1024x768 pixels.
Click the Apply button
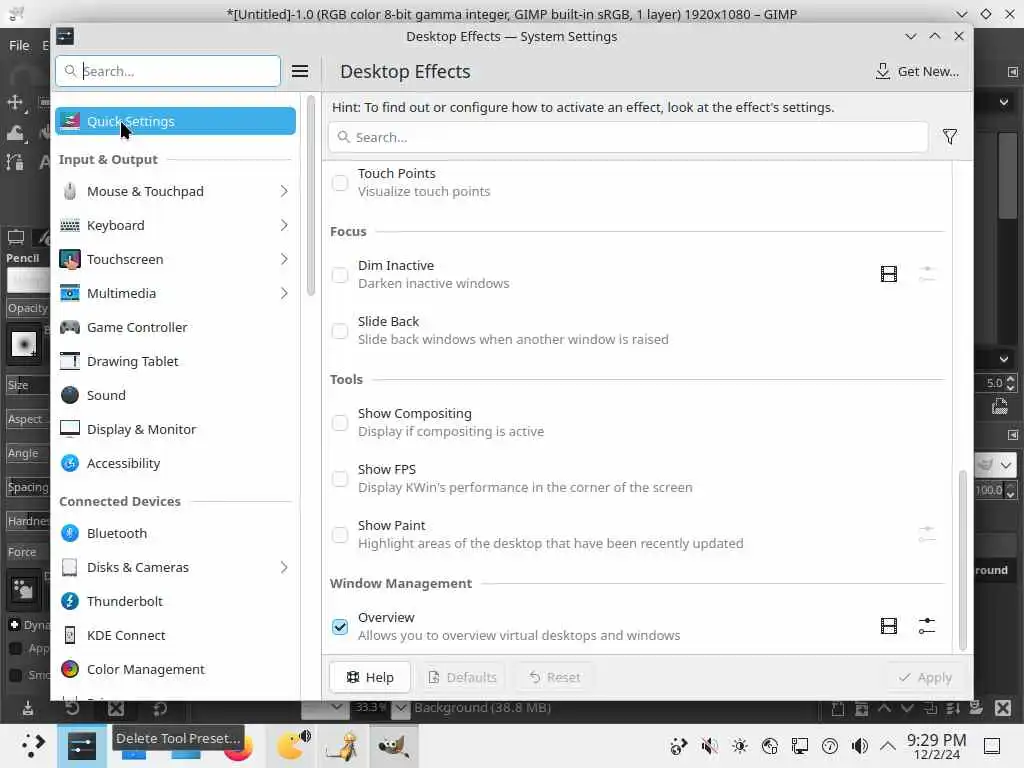pos(925,677)
